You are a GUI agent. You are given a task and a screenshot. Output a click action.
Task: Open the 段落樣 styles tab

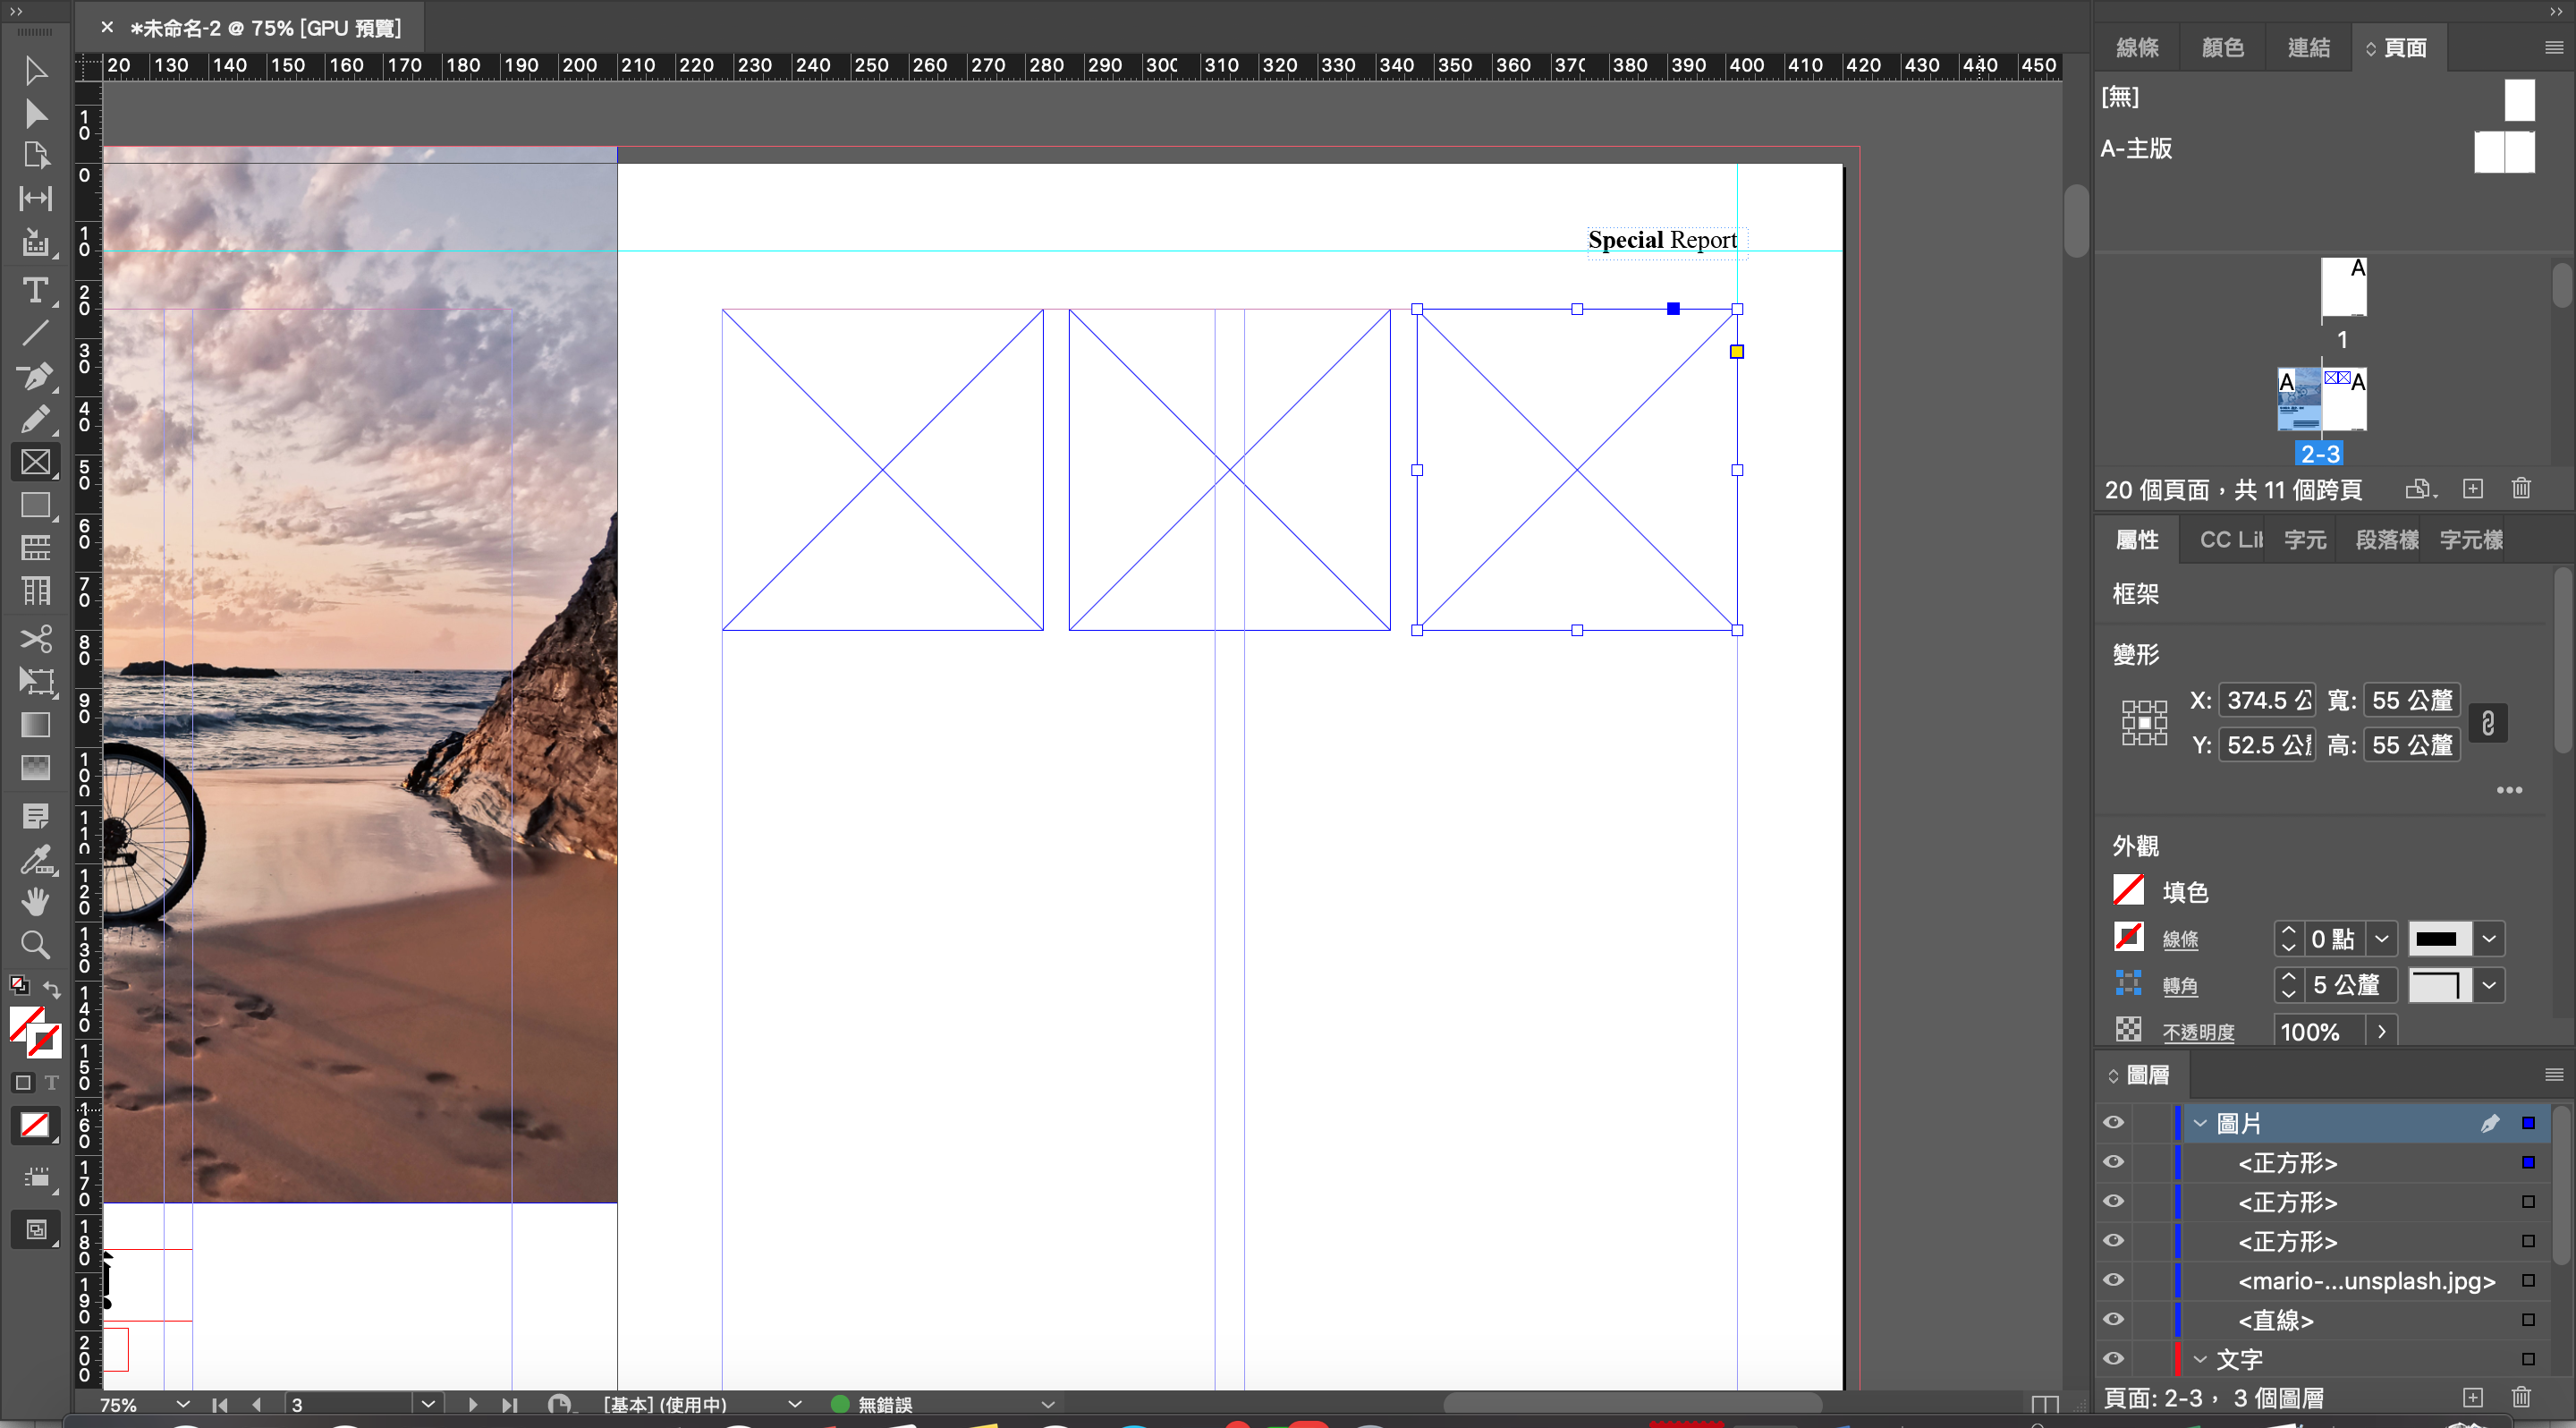tap(2386, 540)
